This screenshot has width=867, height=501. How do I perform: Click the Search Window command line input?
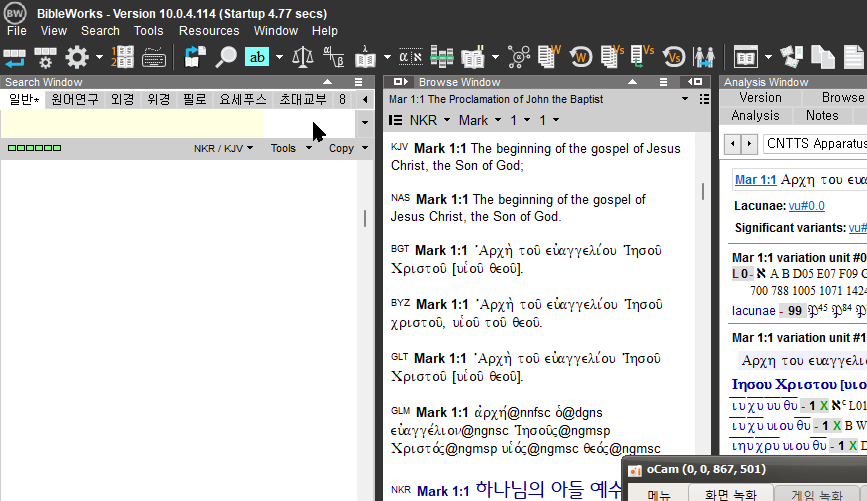click(177, 123)
